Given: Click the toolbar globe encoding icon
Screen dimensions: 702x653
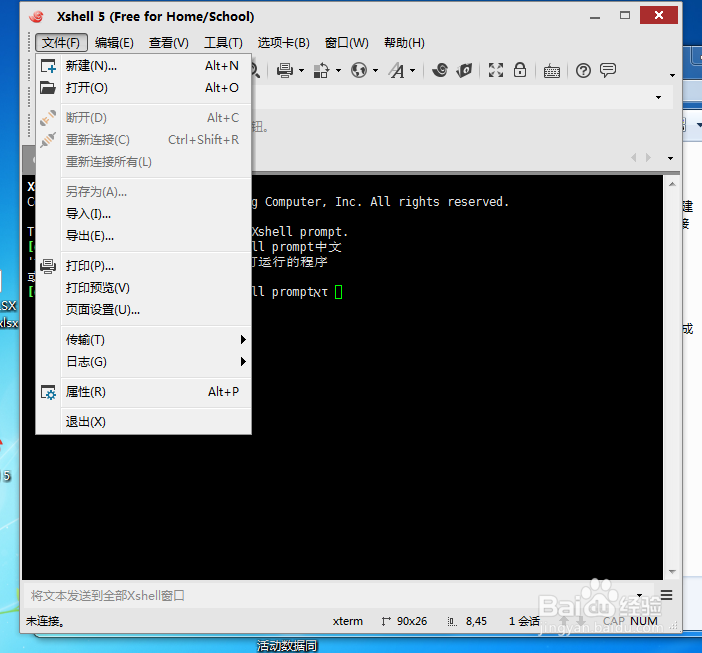Looking at the screenshot, I should coord(359,70).
